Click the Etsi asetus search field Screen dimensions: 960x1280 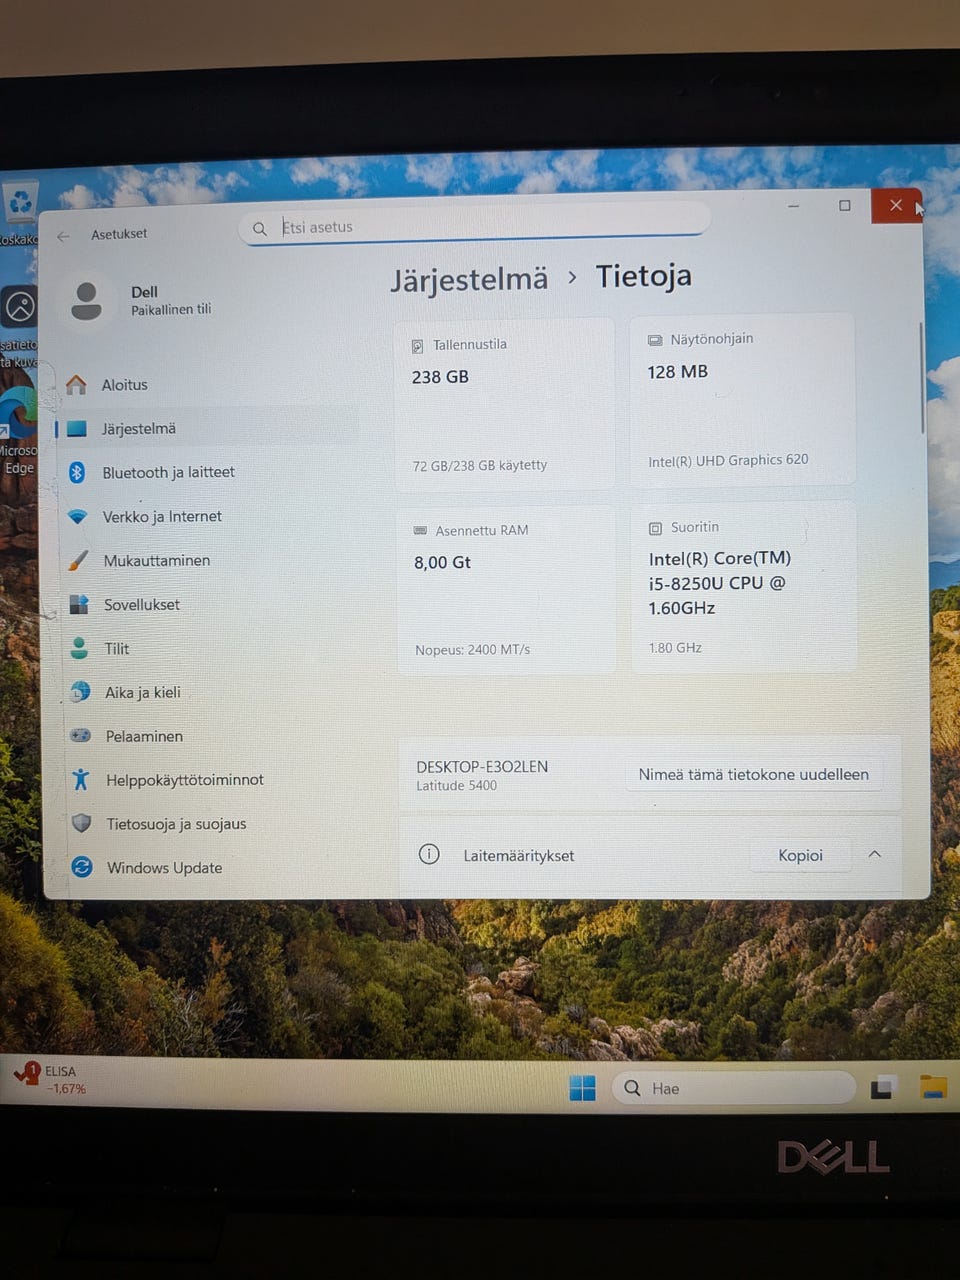coord(475,225)
